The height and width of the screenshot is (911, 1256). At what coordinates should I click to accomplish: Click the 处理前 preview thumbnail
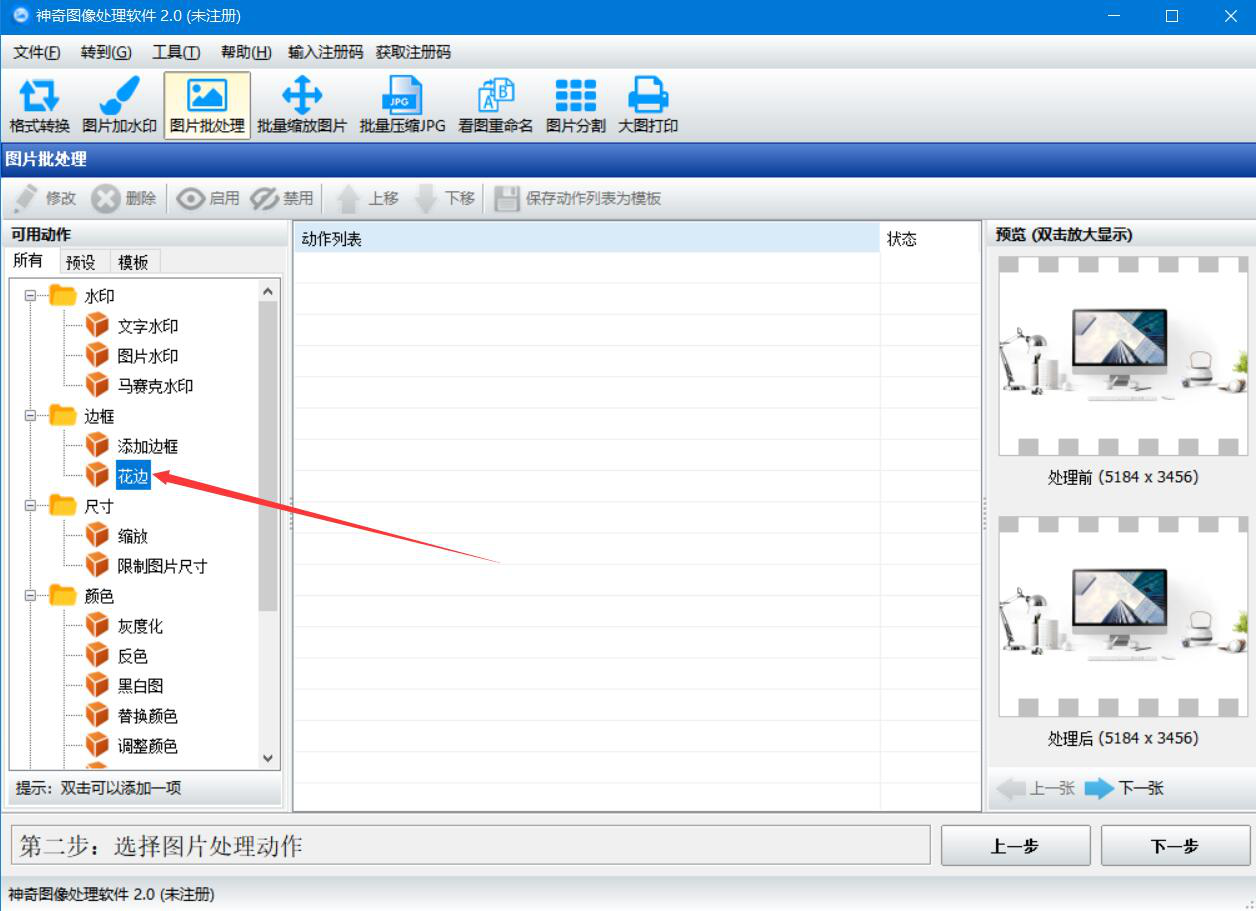[x=1123, y=356]
